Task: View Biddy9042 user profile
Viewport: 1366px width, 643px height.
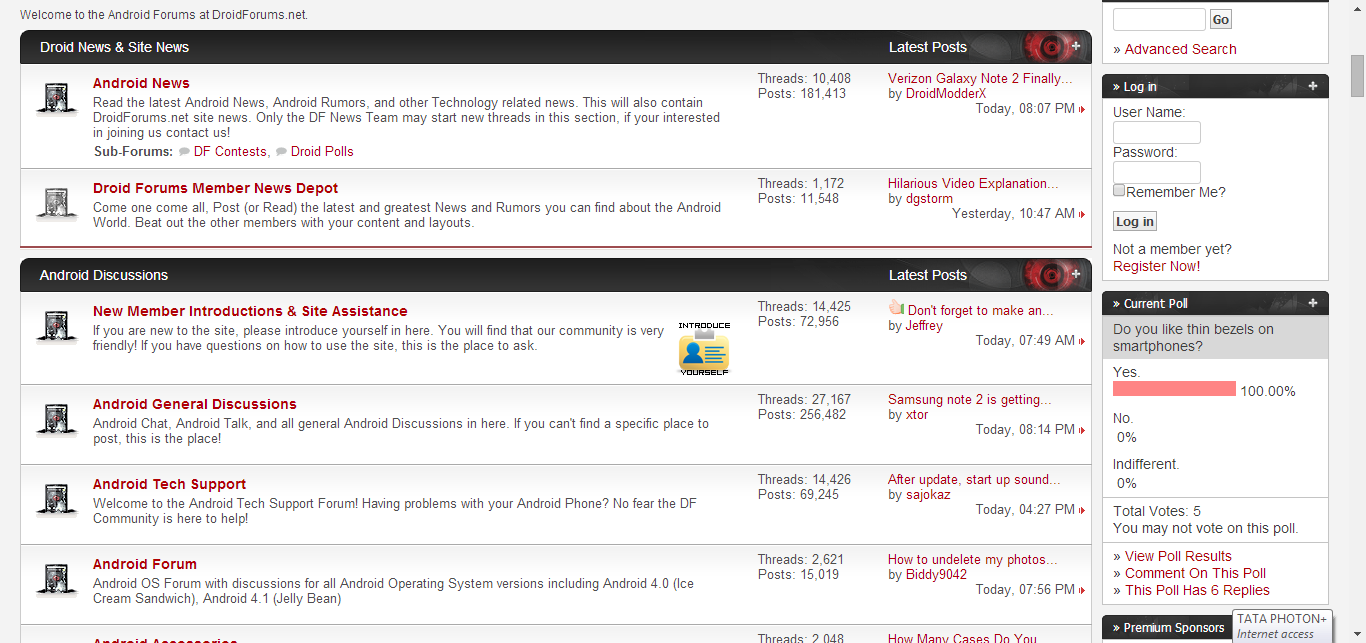Action: pos(936,574)
